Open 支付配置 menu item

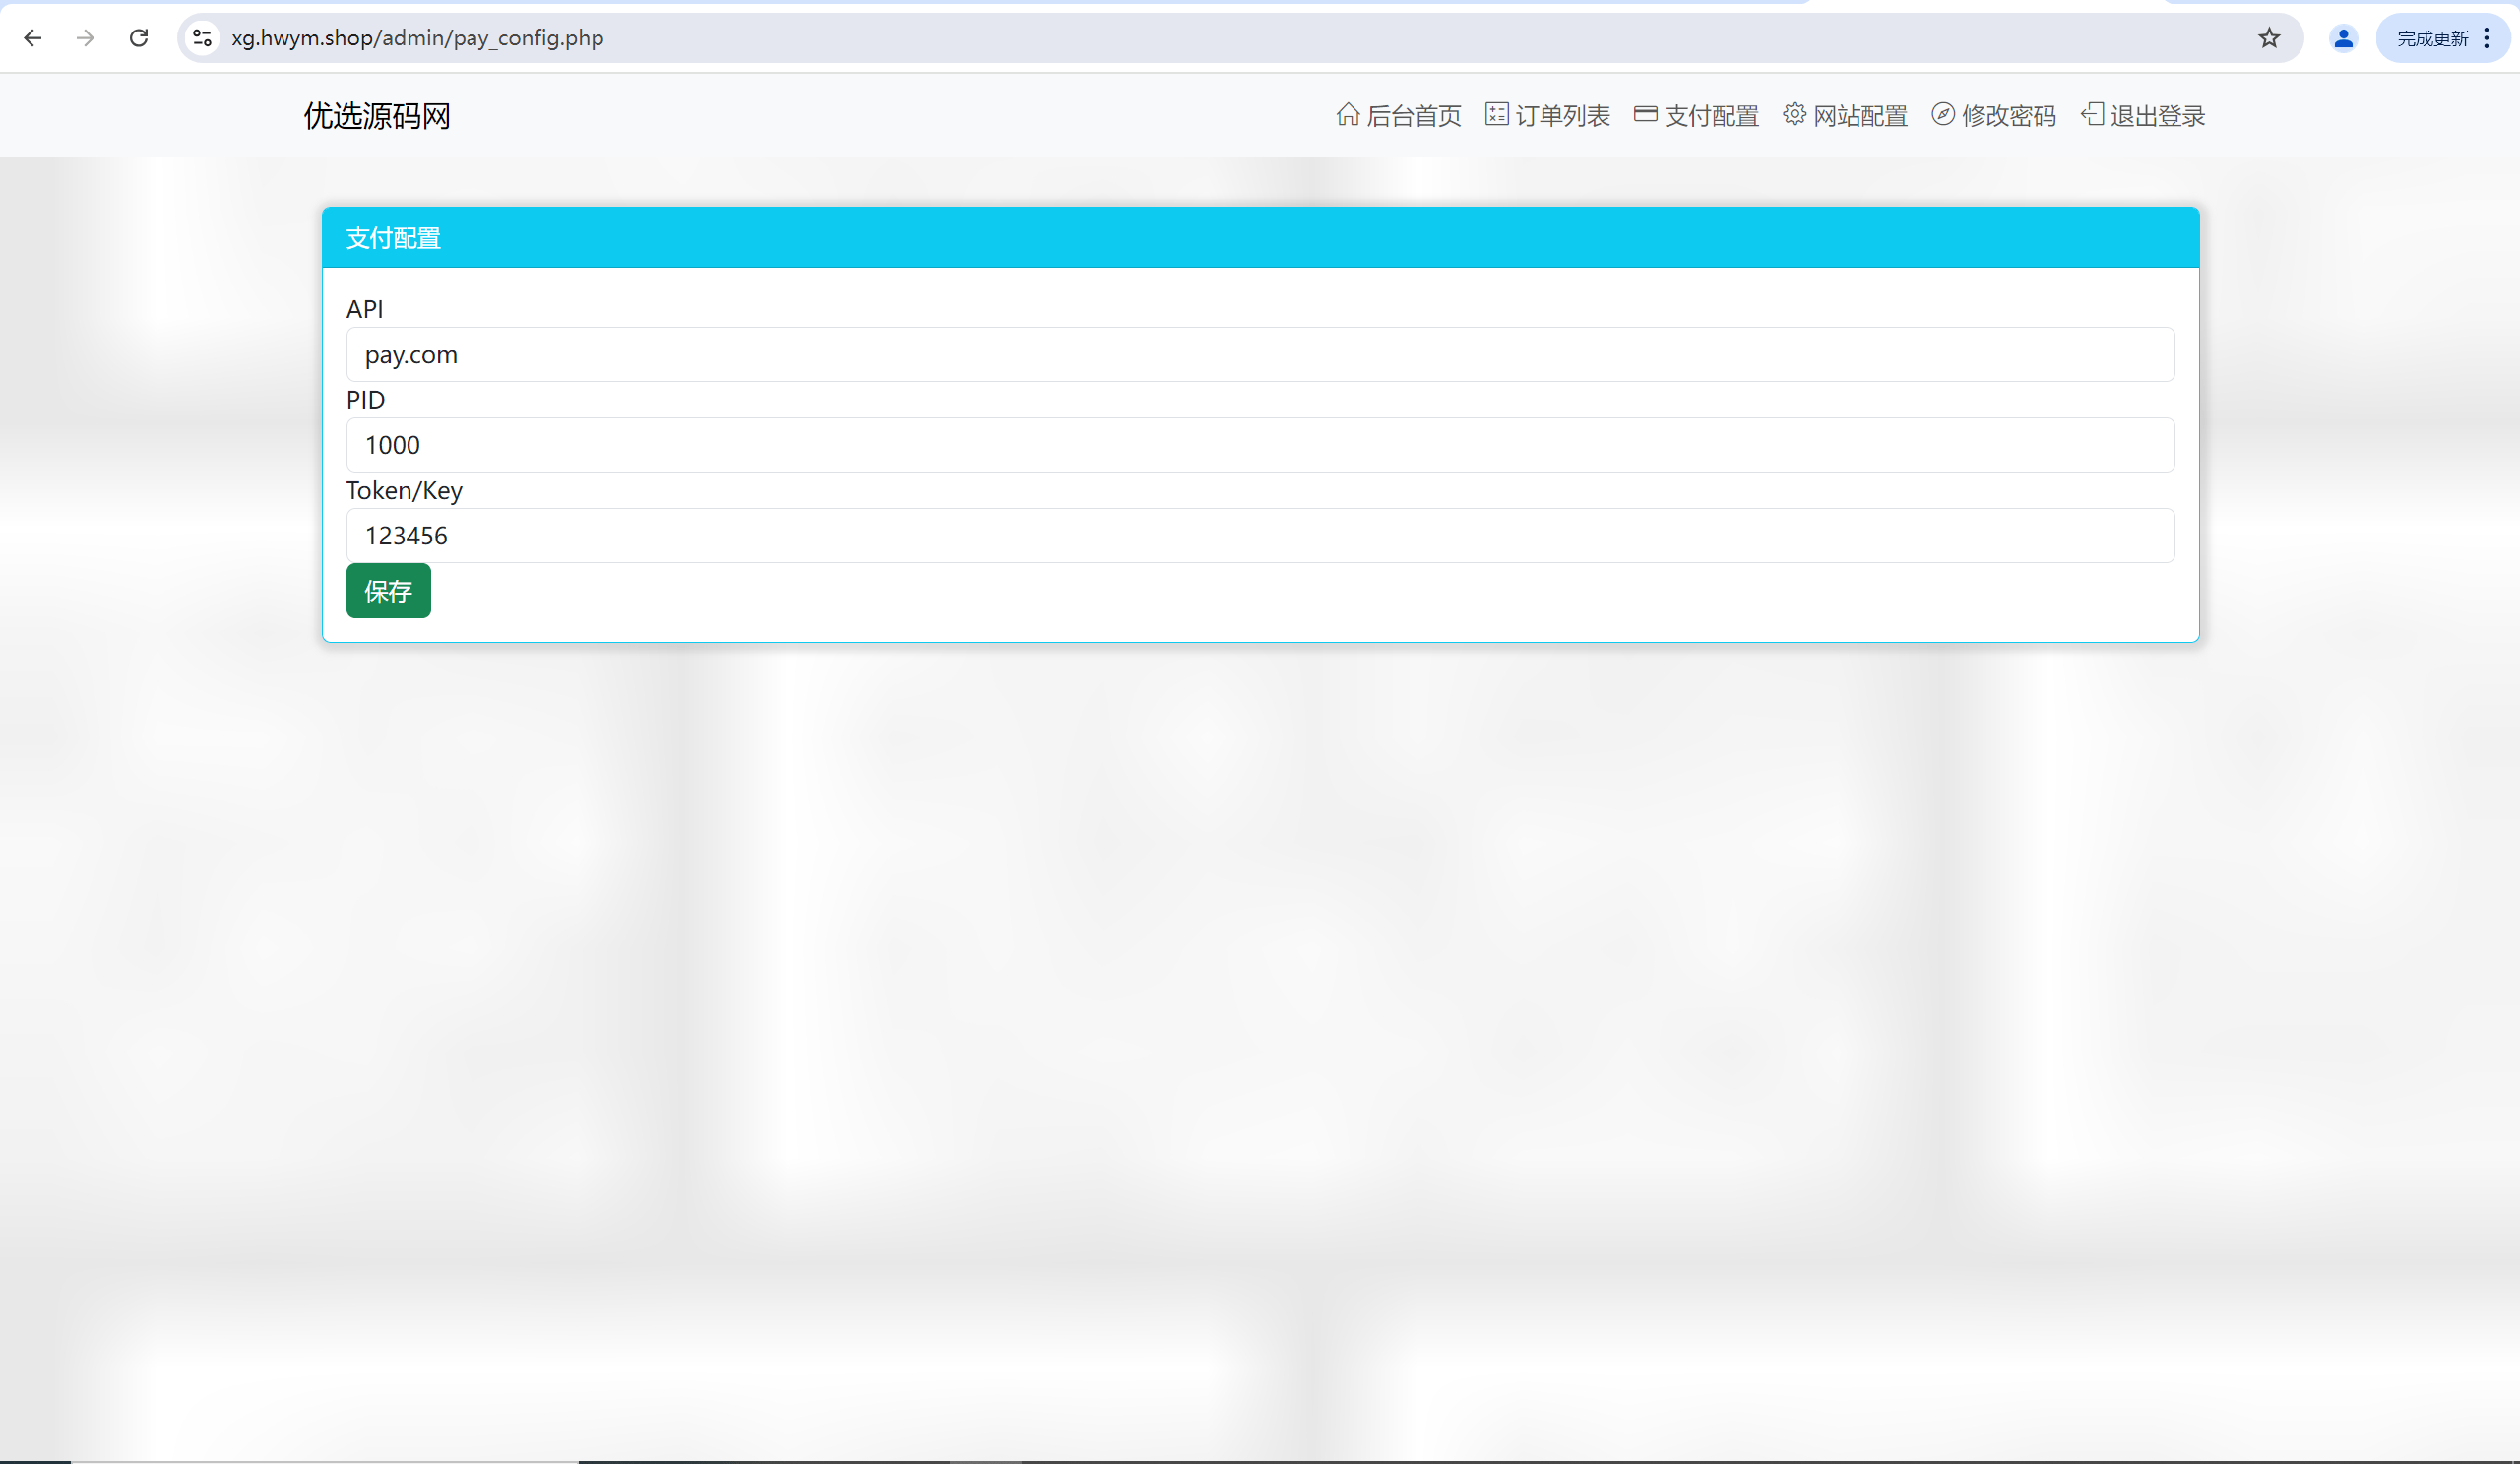(x=1711, y=116)
